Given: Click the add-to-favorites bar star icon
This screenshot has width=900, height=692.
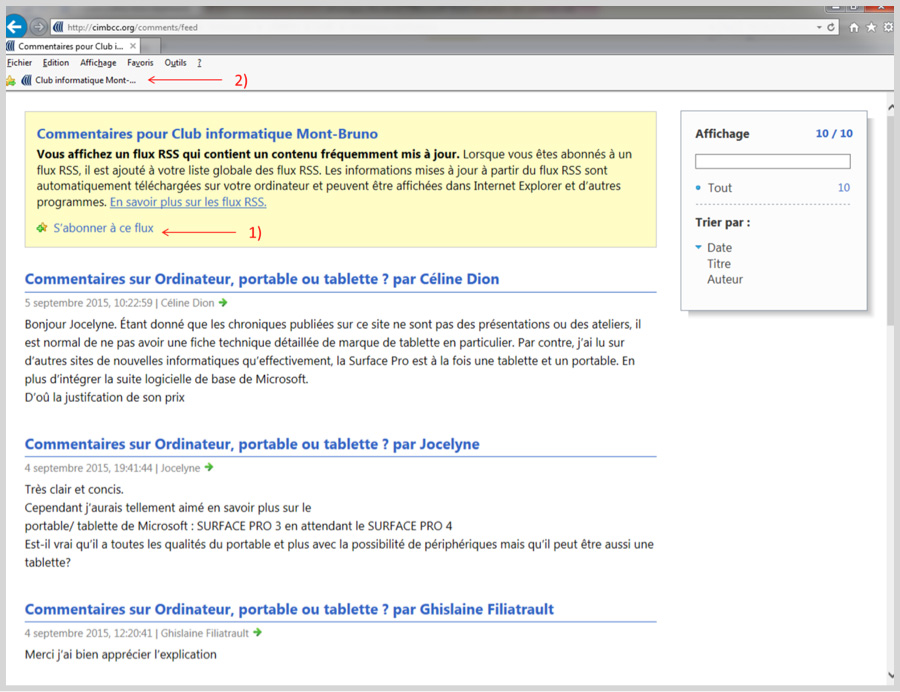Looking at the screenshot, I should click(11, 81).
